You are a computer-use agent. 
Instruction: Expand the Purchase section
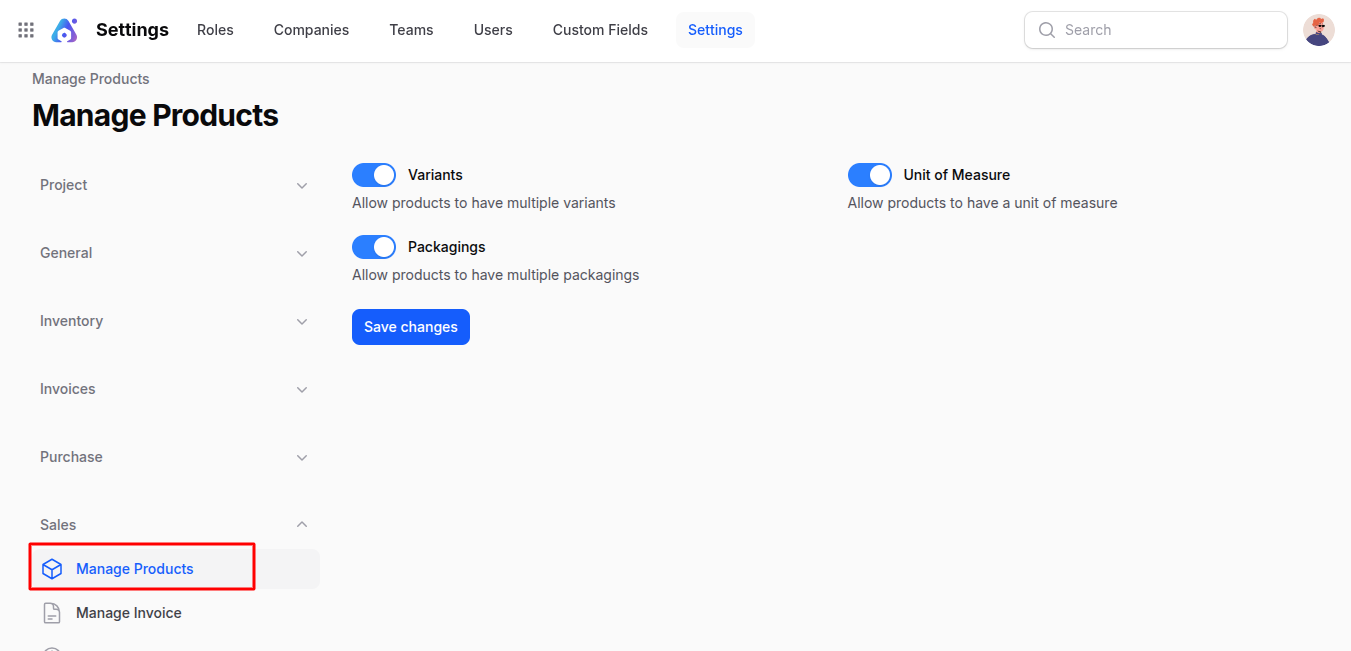pos(302,457)
